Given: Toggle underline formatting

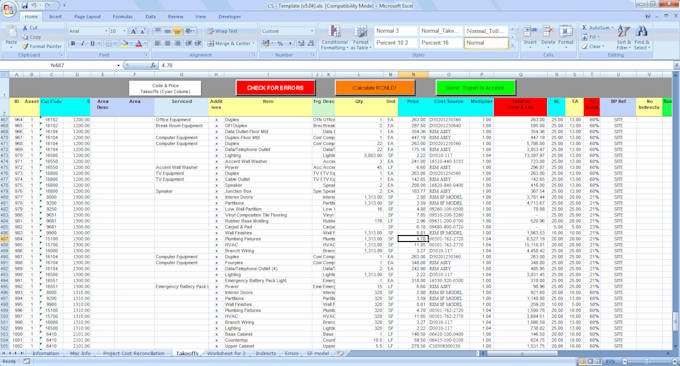Looking at the screenshot, I should [x=92, y=43].
